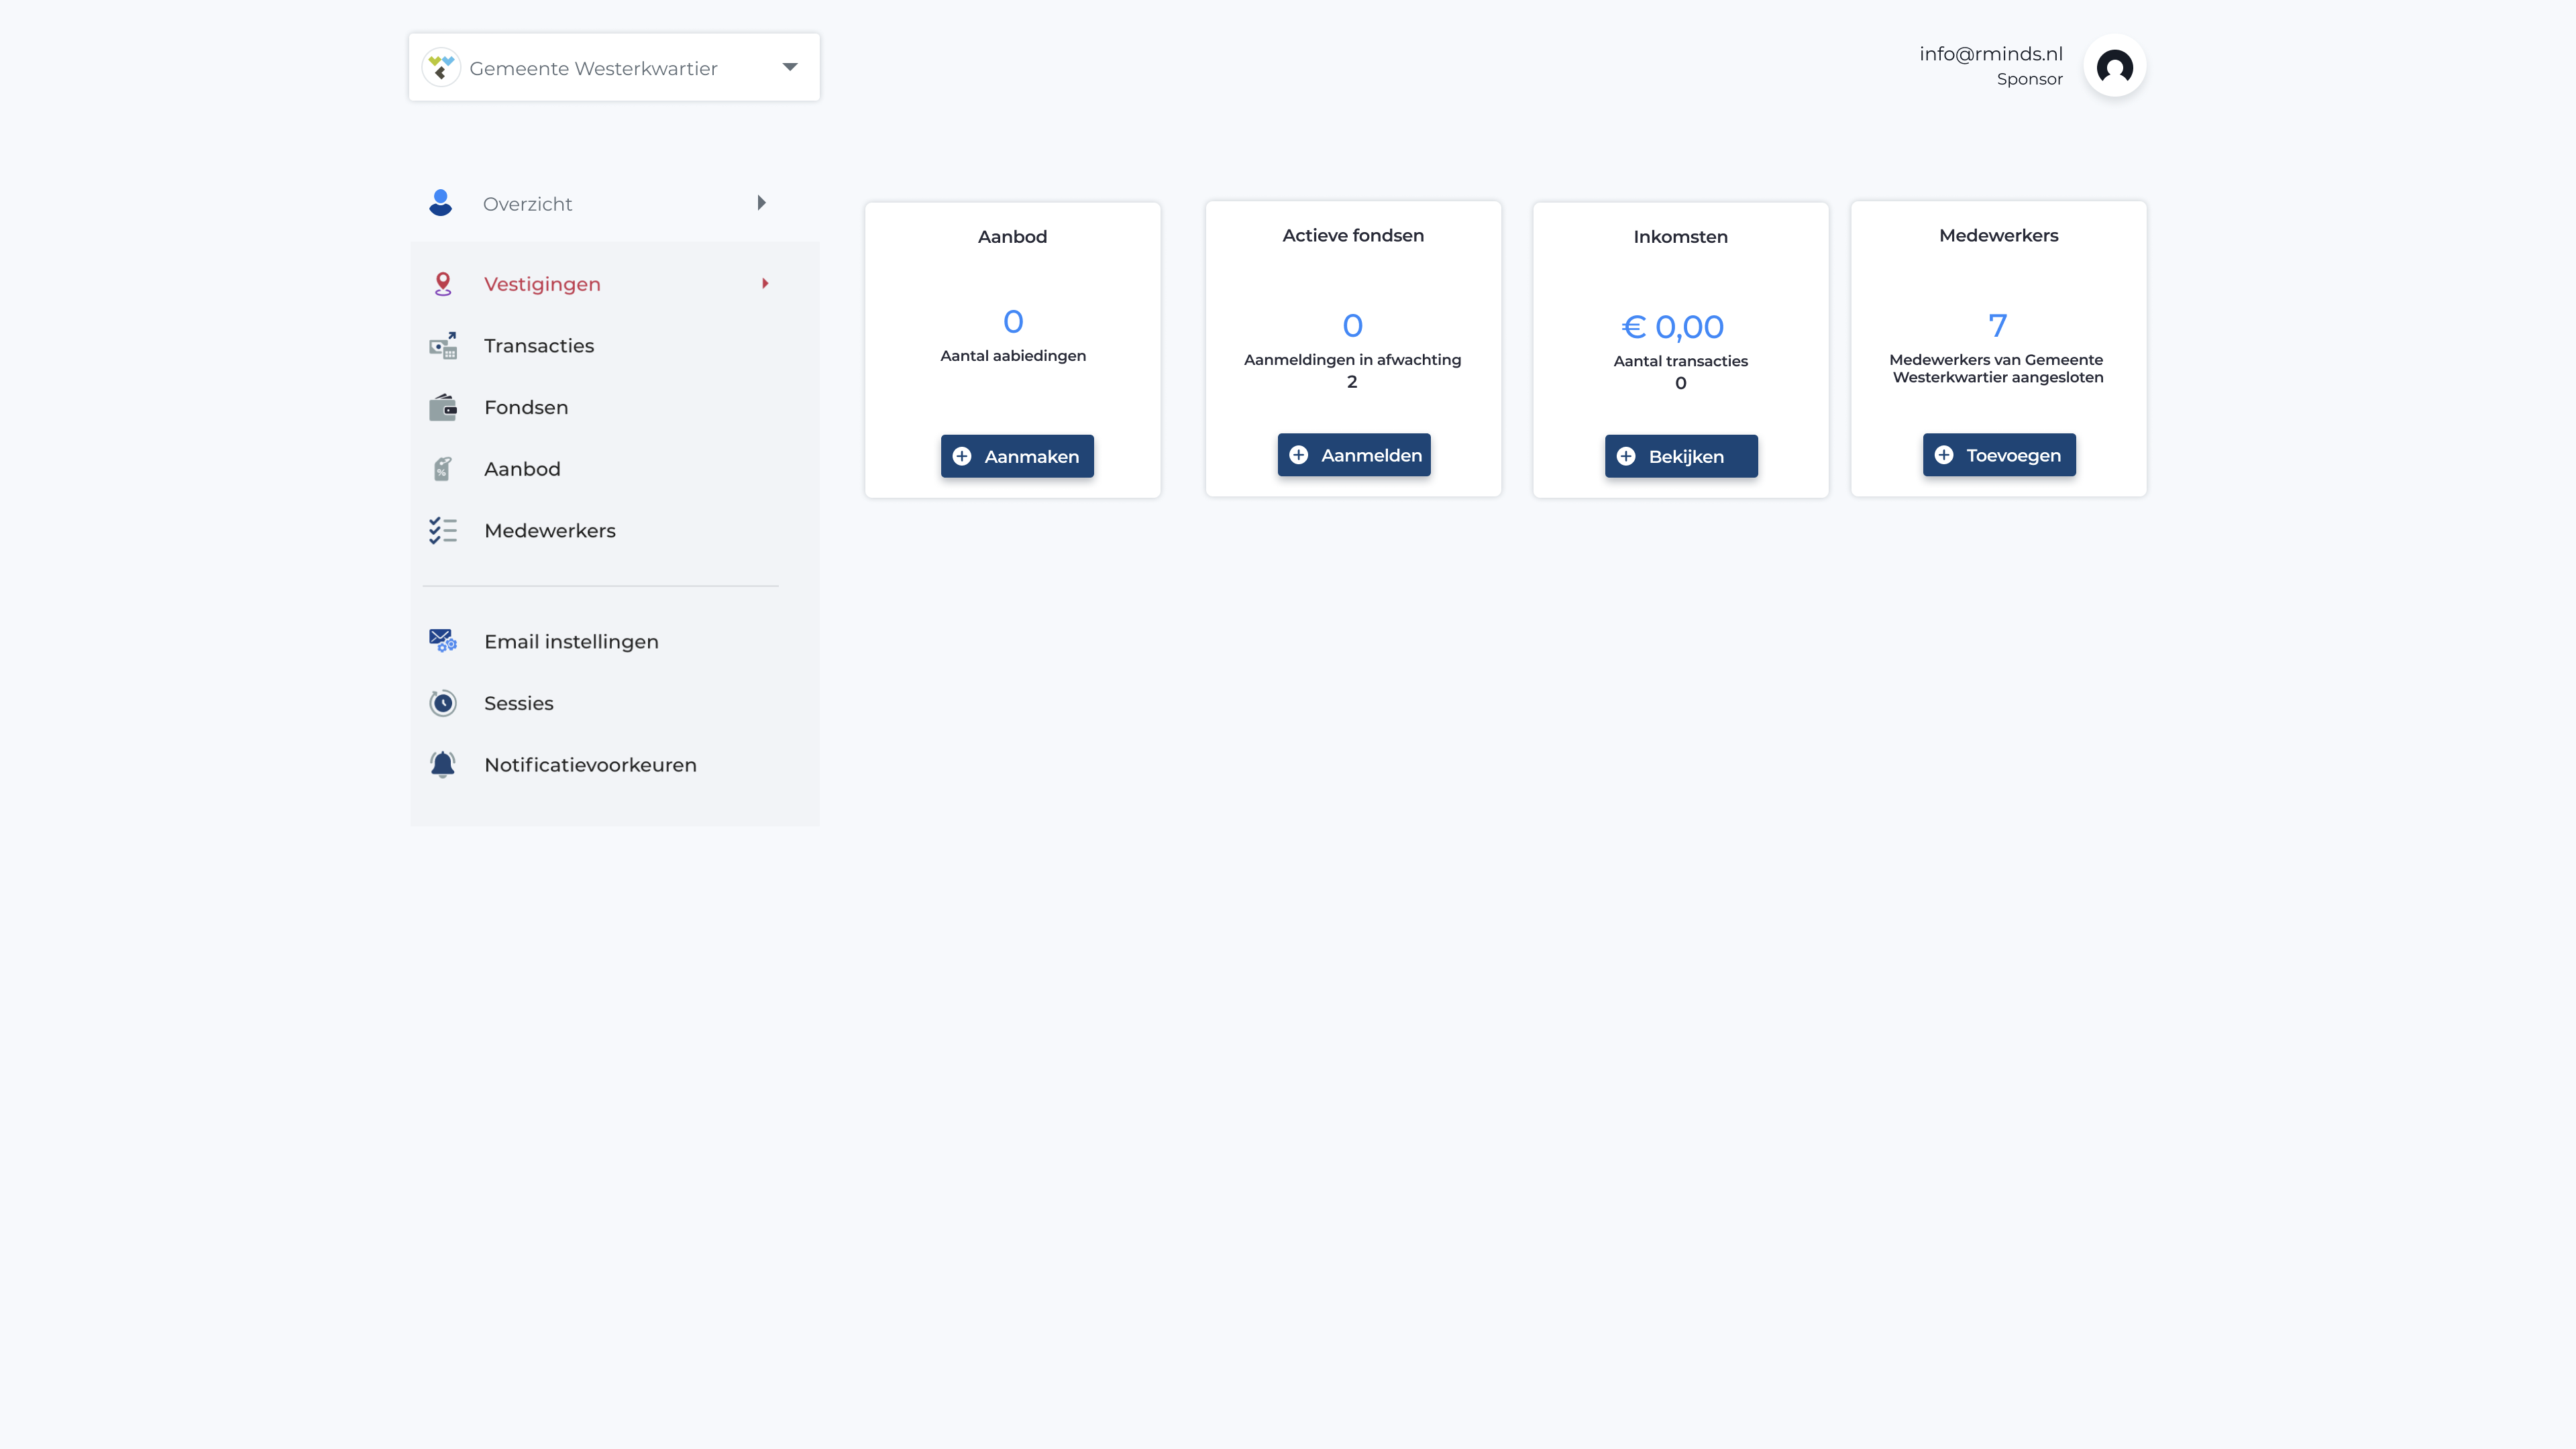This screenshot has width=2576, height=1449.
Task: Open the Transacties menu item
Action: [x=539, y=346]
